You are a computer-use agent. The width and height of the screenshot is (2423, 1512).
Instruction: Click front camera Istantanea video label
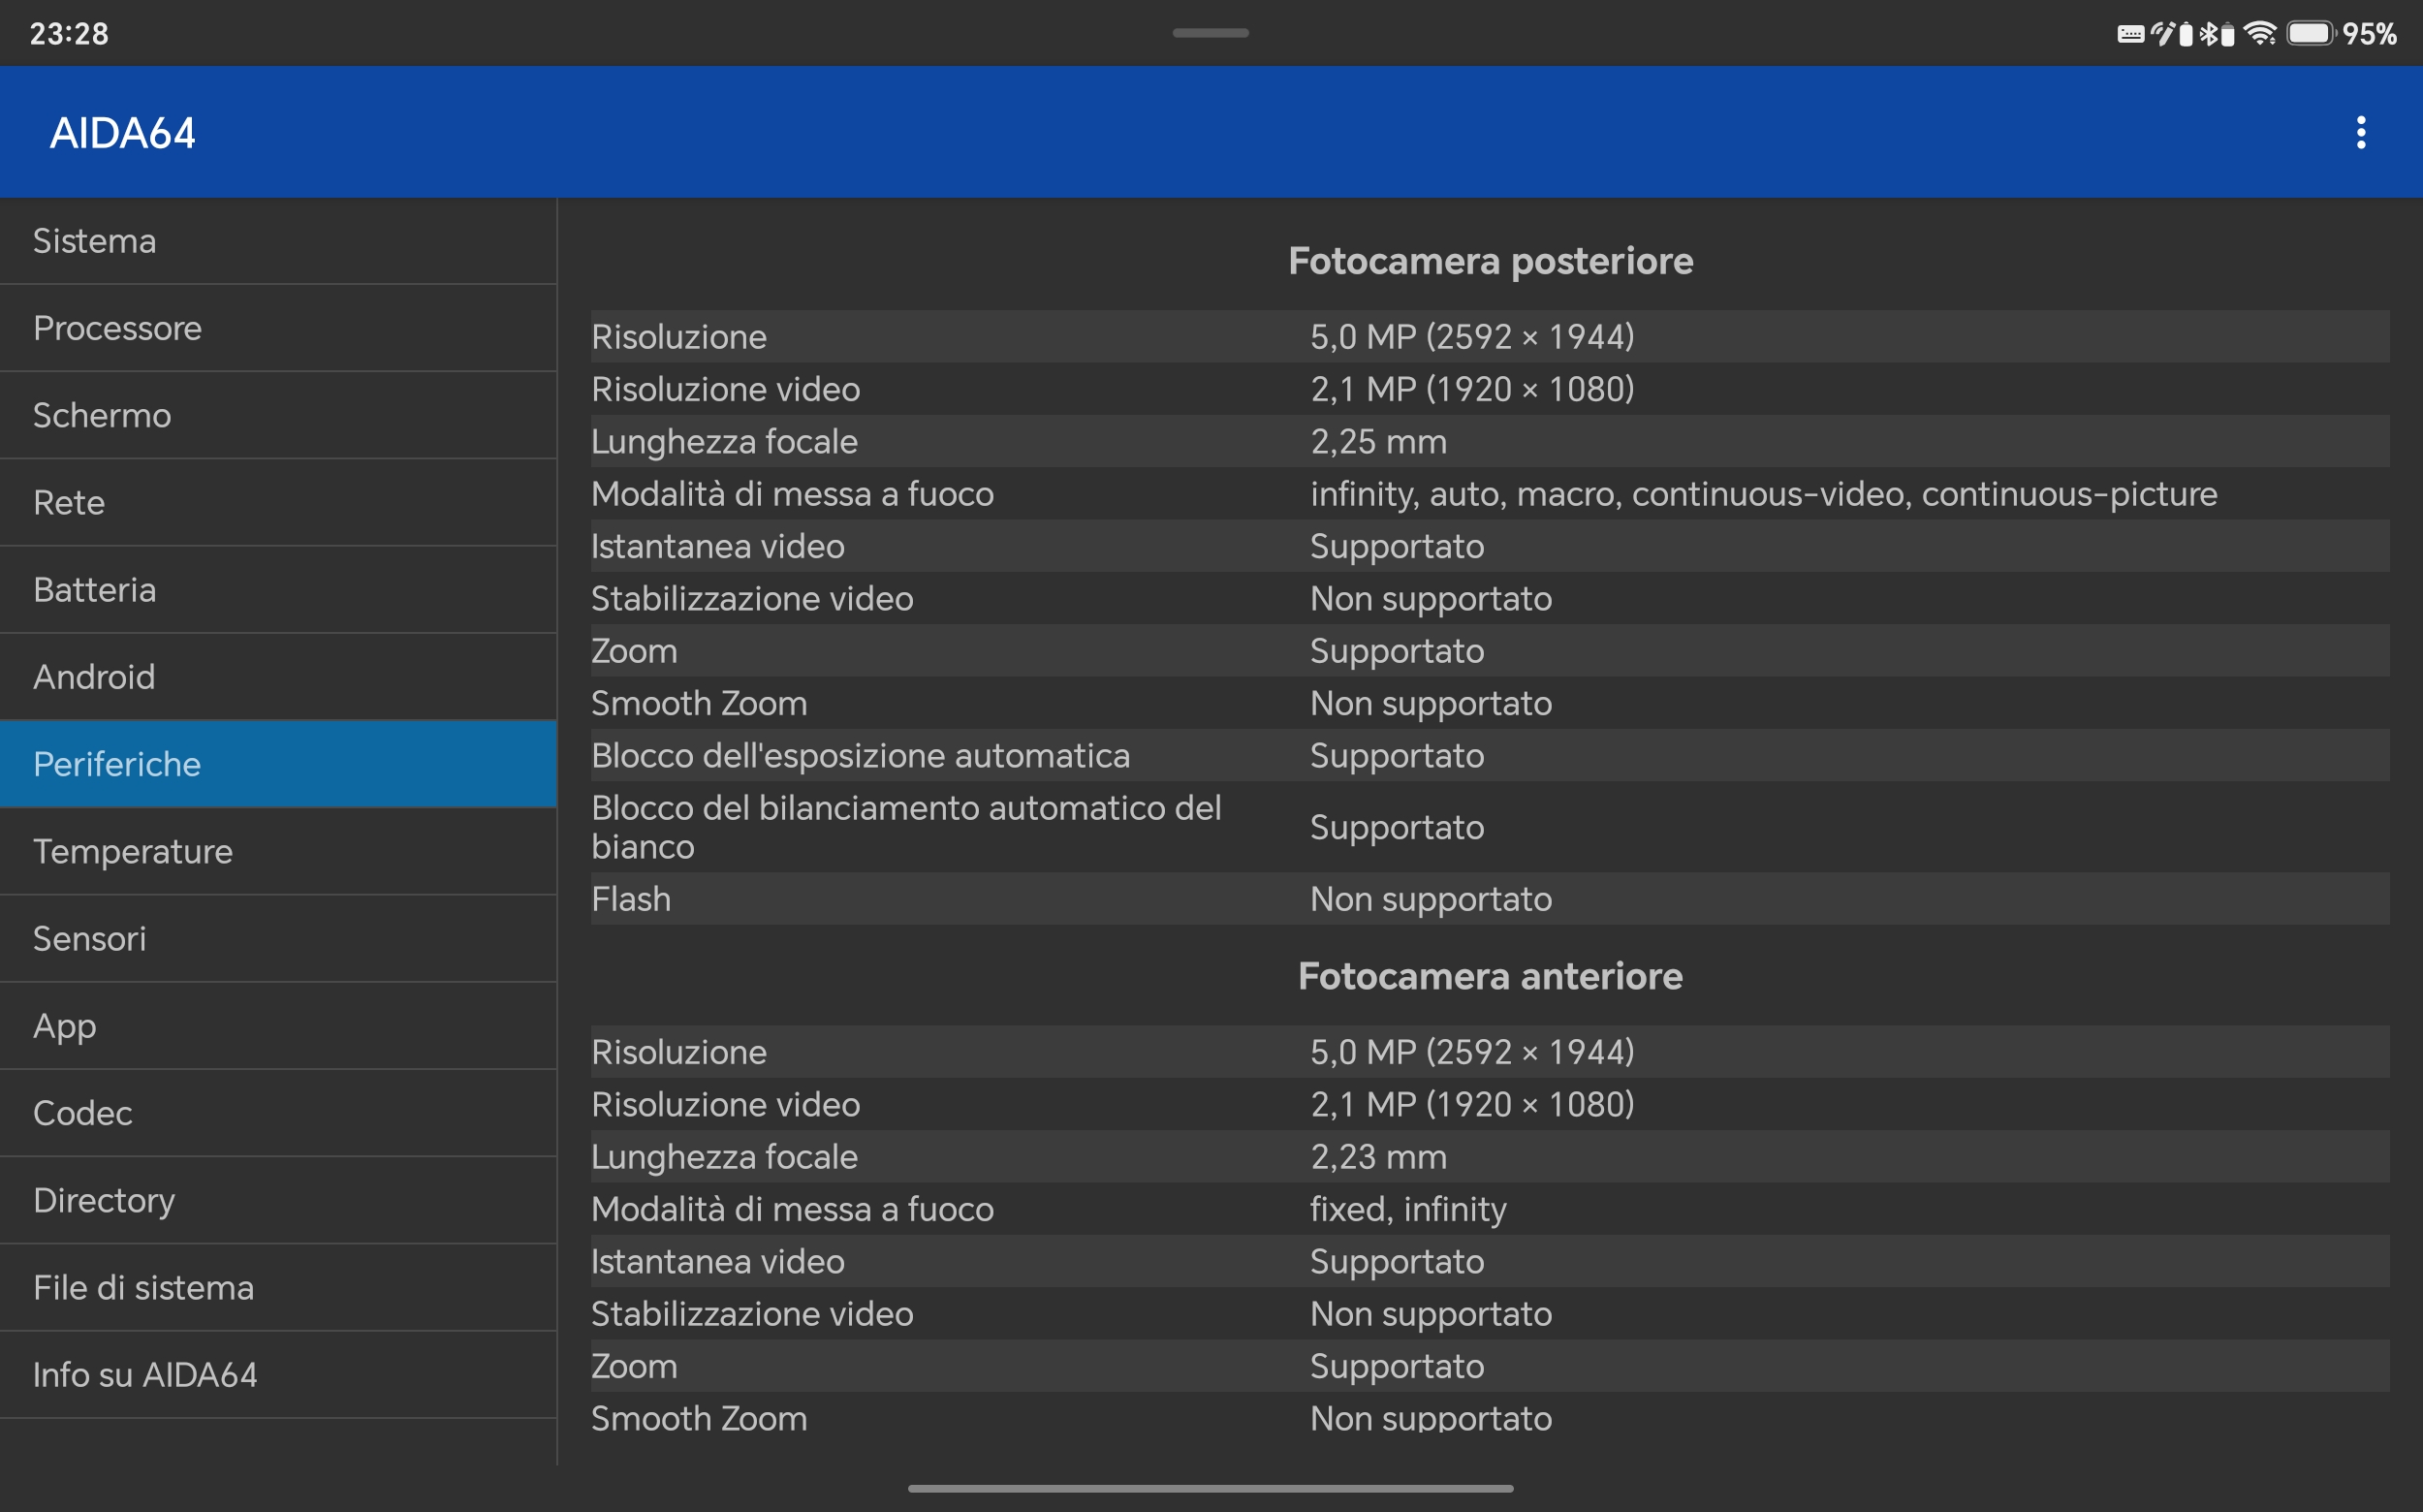[x=718, y=1261]
